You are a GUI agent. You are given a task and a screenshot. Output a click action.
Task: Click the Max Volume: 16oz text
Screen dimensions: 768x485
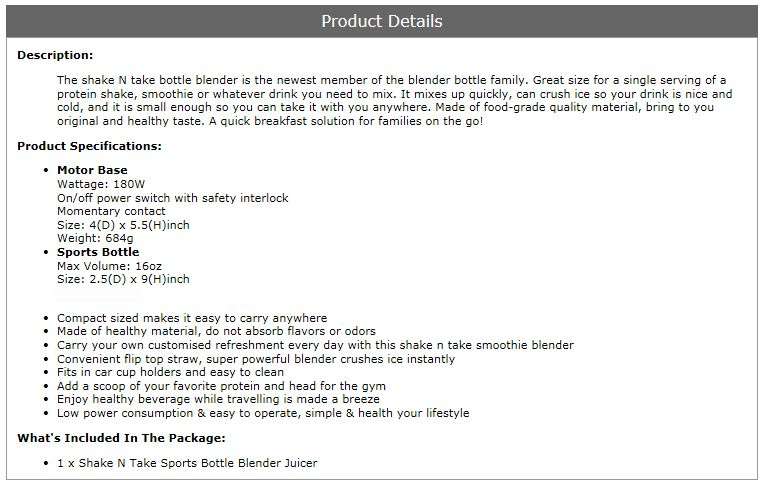(x=109, y=267)
